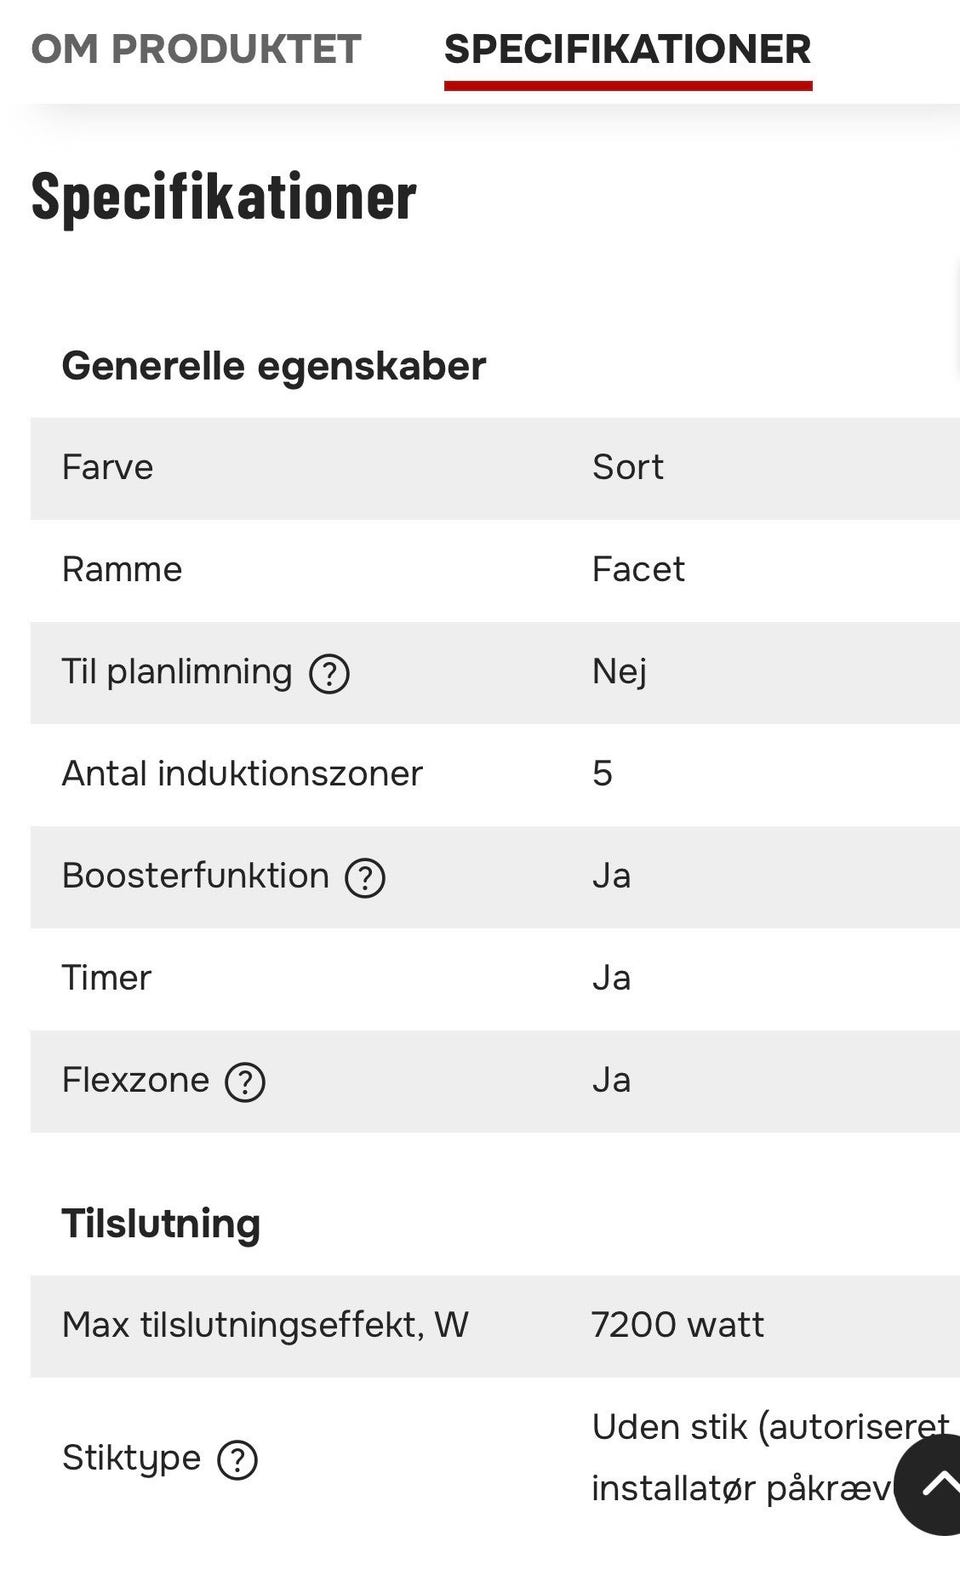This screenshot has height=1587, width=960.
Task: Select the Nej value for planlimning
Action: click(x=620, y=672)
